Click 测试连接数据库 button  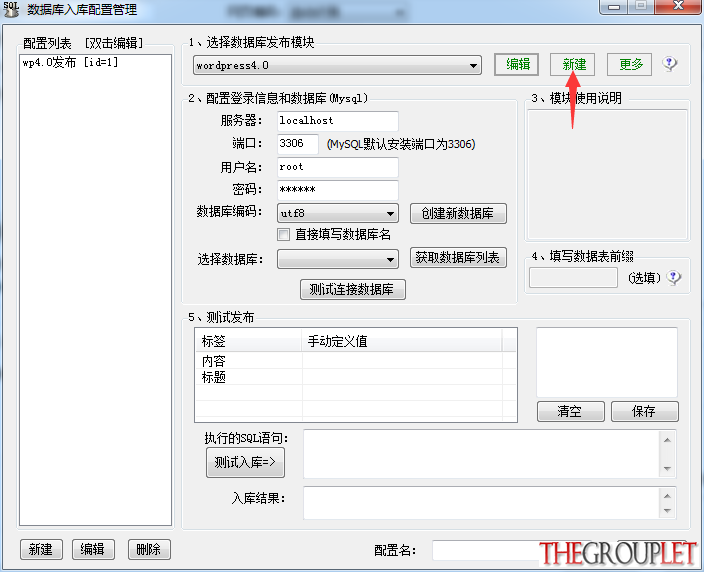tap(353, 290)
